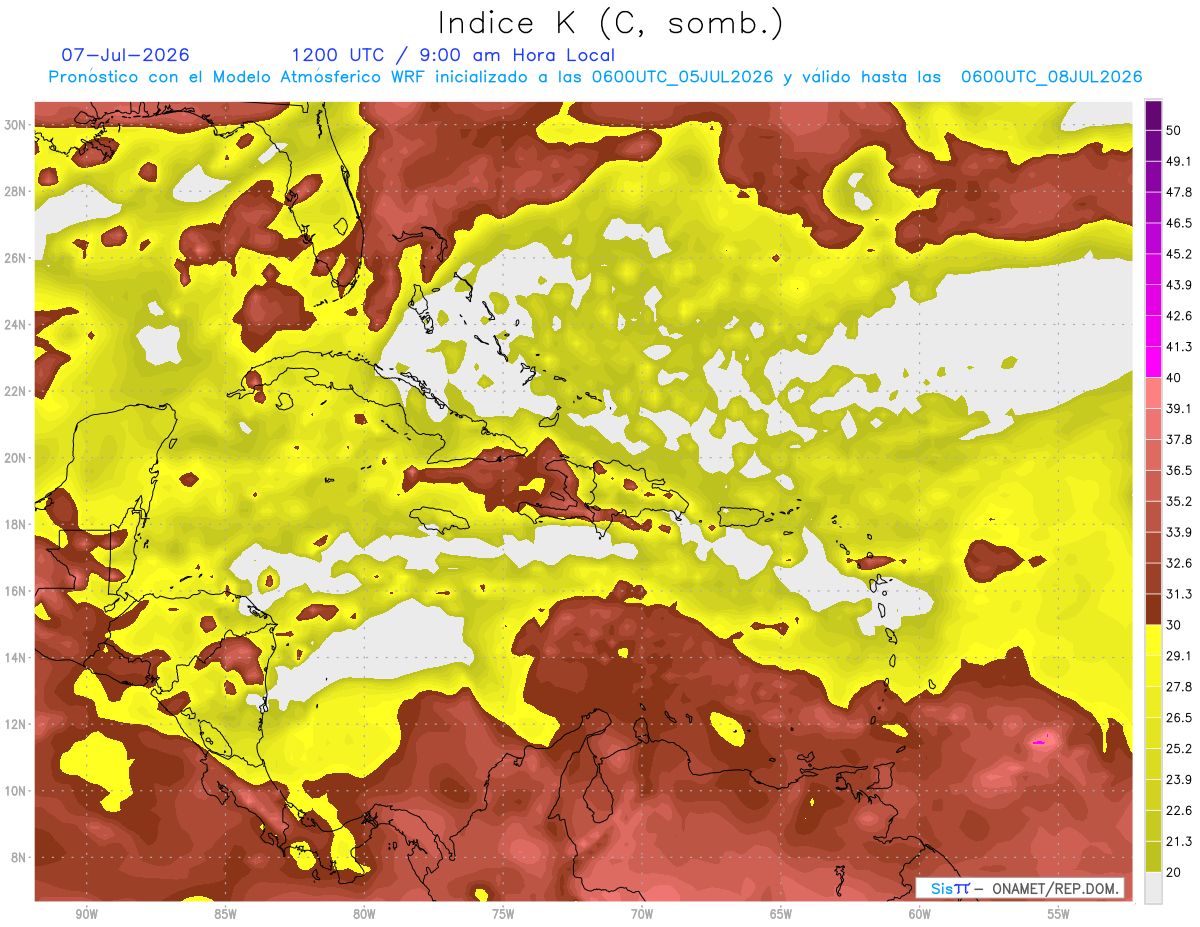
Task: Click the colorbar value 29.1
Action: tap(1179, 655)
